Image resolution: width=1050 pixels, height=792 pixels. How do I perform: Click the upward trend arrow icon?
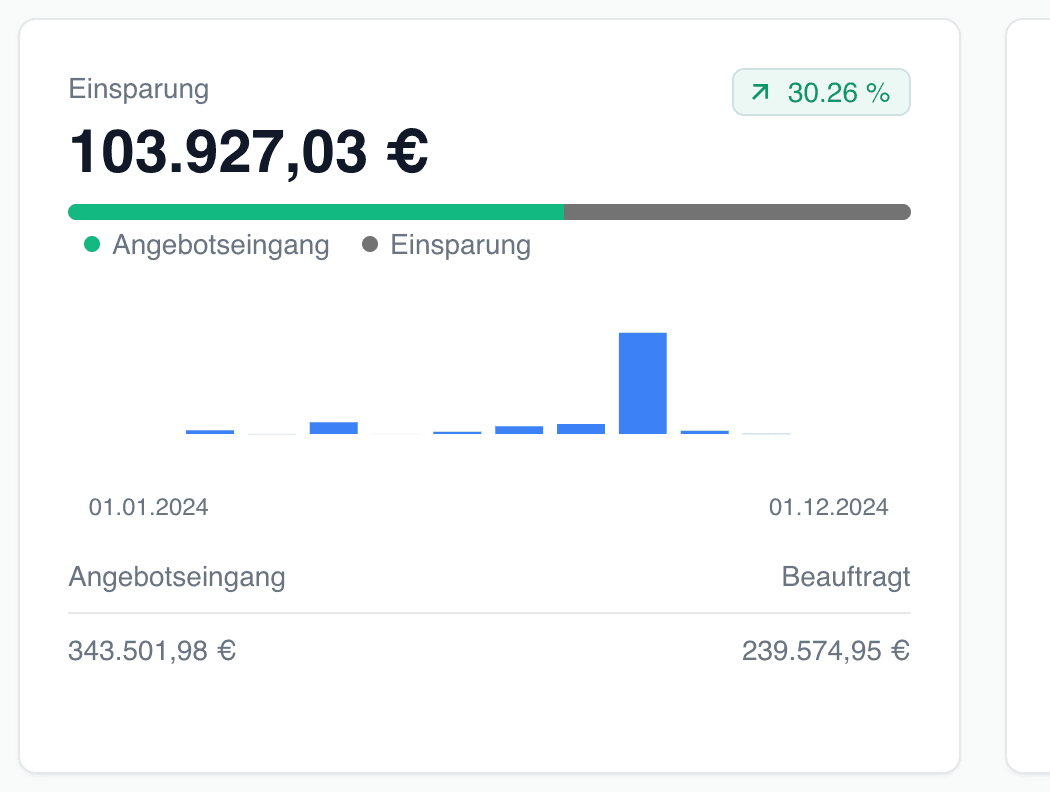(x=761, y=93)
